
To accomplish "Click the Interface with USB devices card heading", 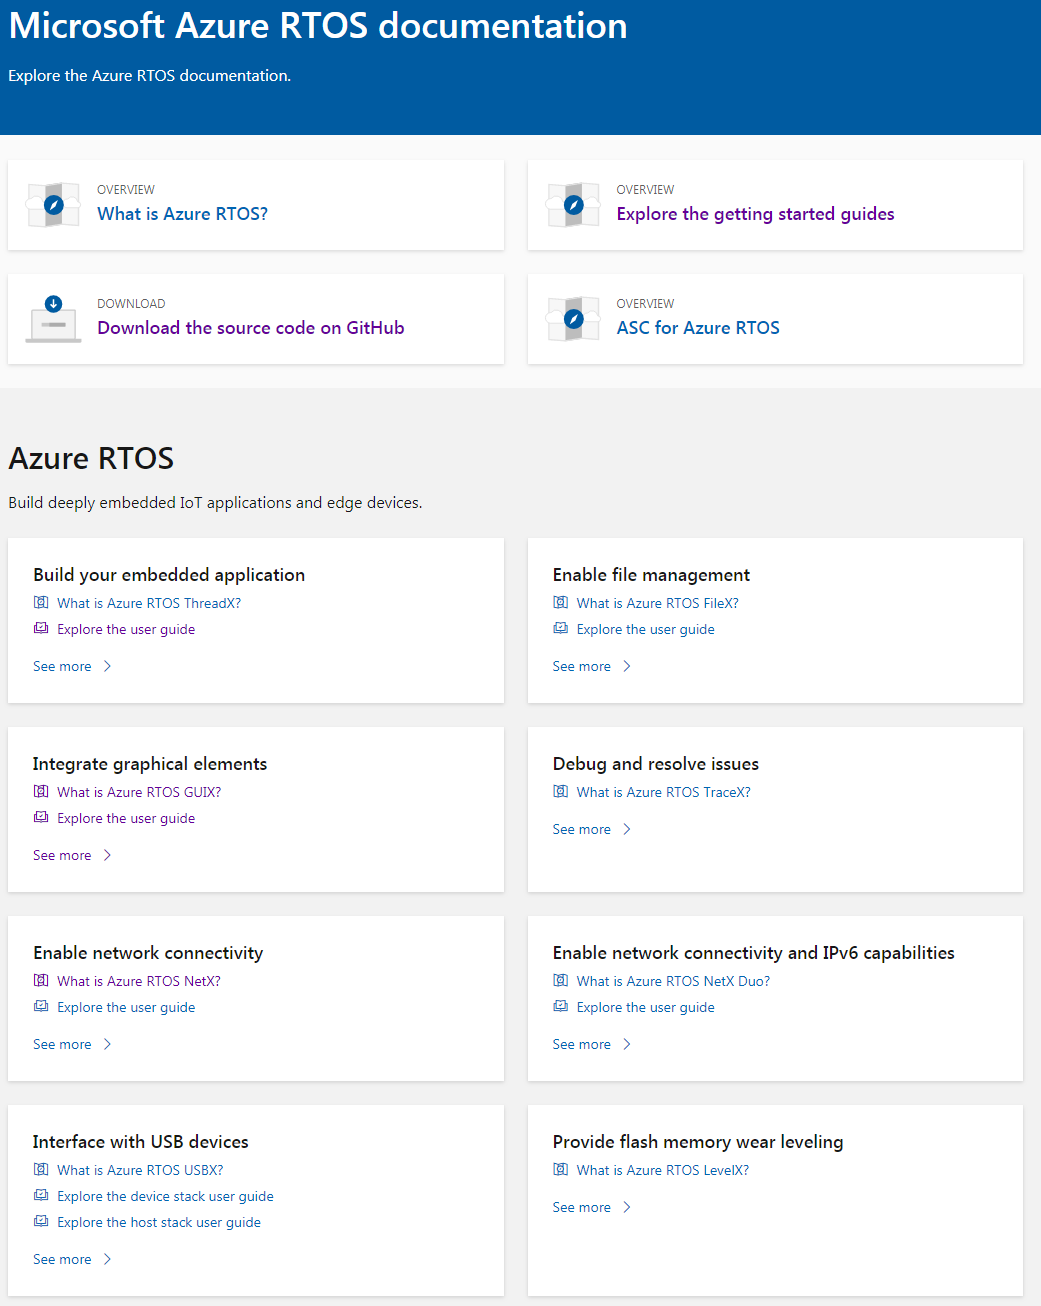I will point(141,1142).
